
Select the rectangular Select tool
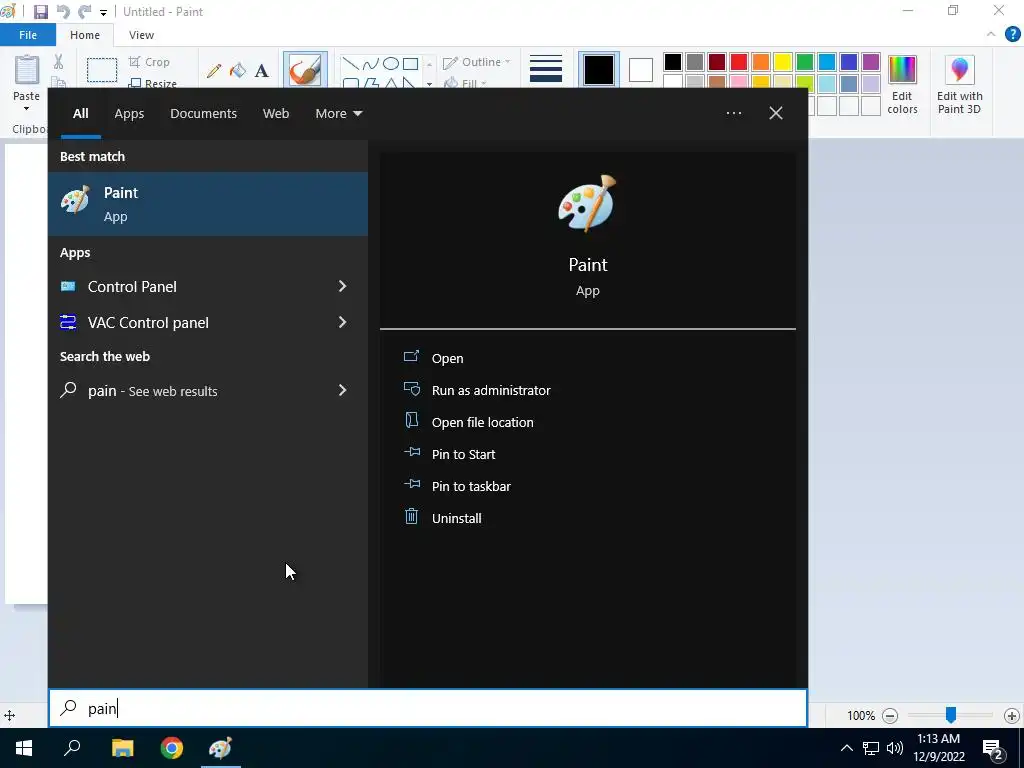click(x=102, y=70)
